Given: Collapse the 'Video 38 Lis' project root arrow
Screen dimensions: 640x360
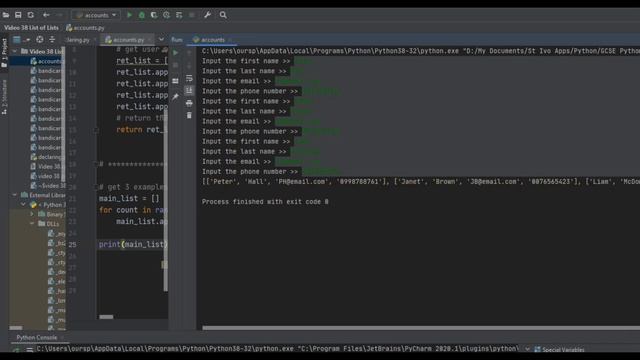Looking at the screenshot, I should pos(15,51).
